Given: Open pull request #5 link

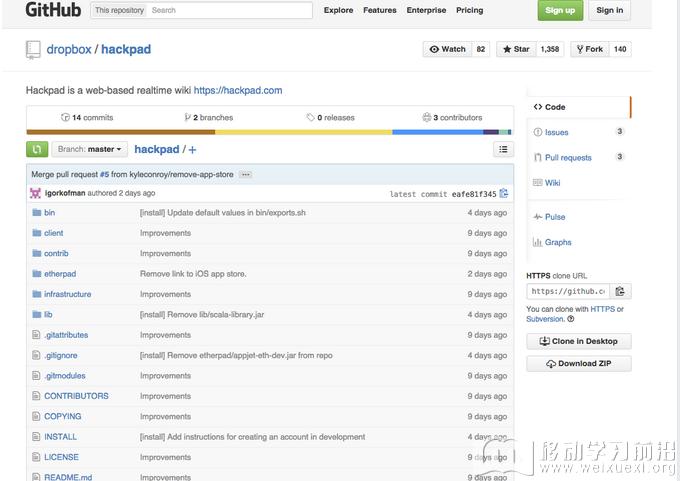Looking at the screenshot, I should point(105,174).
